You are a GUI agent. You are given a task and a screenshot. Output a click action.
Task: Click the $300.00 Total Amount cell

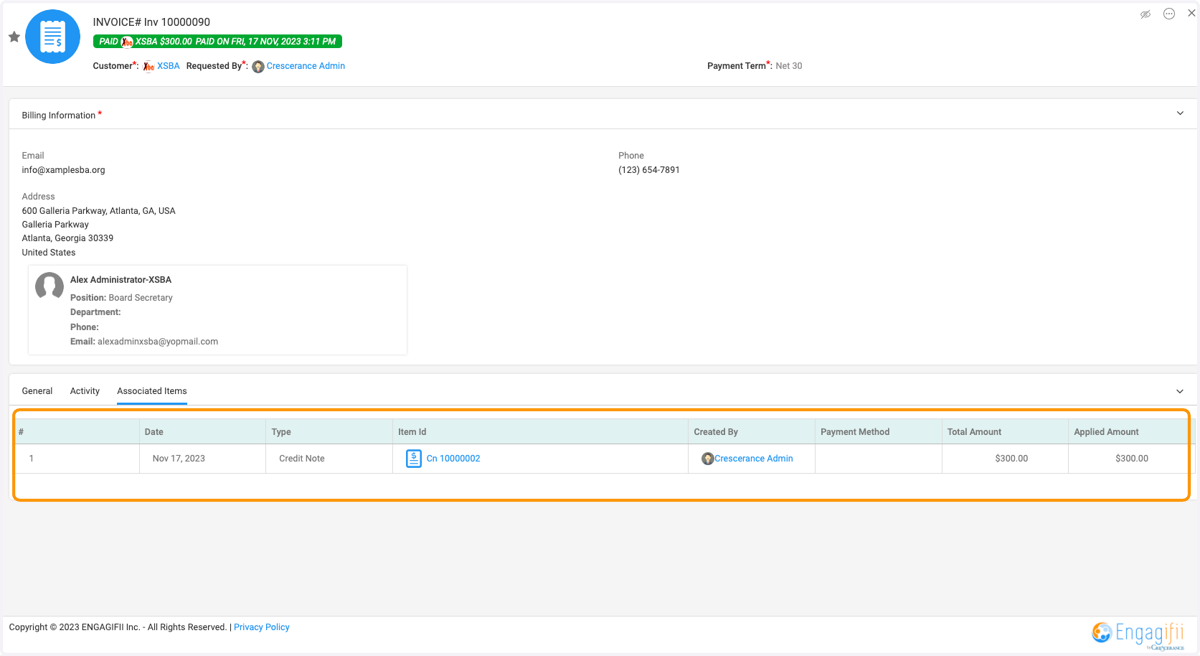pyautogui.click(x=1005, y=458)
